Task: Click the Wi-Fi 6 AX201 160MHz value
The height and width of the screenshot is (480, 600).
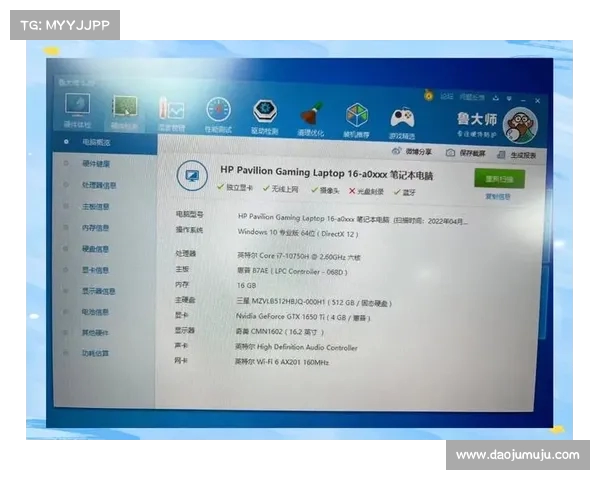Action: tap(282, 362)
